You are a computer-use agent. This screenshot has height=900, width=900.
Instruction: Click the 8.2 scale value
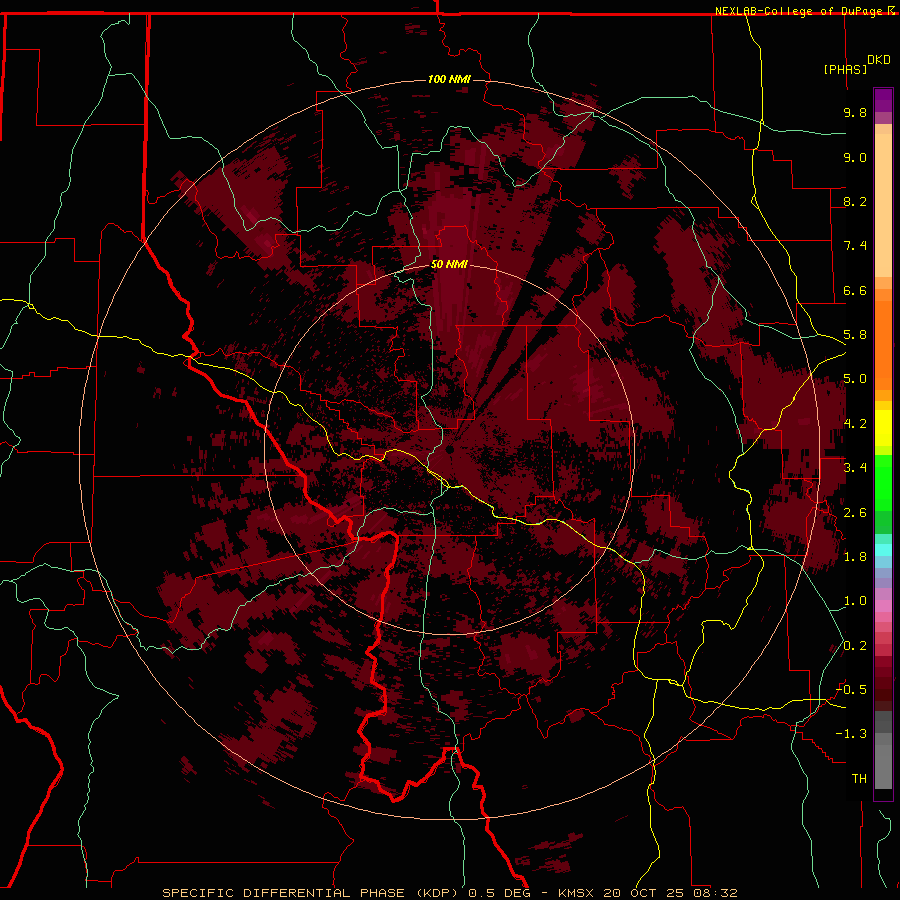coord(855,201)
